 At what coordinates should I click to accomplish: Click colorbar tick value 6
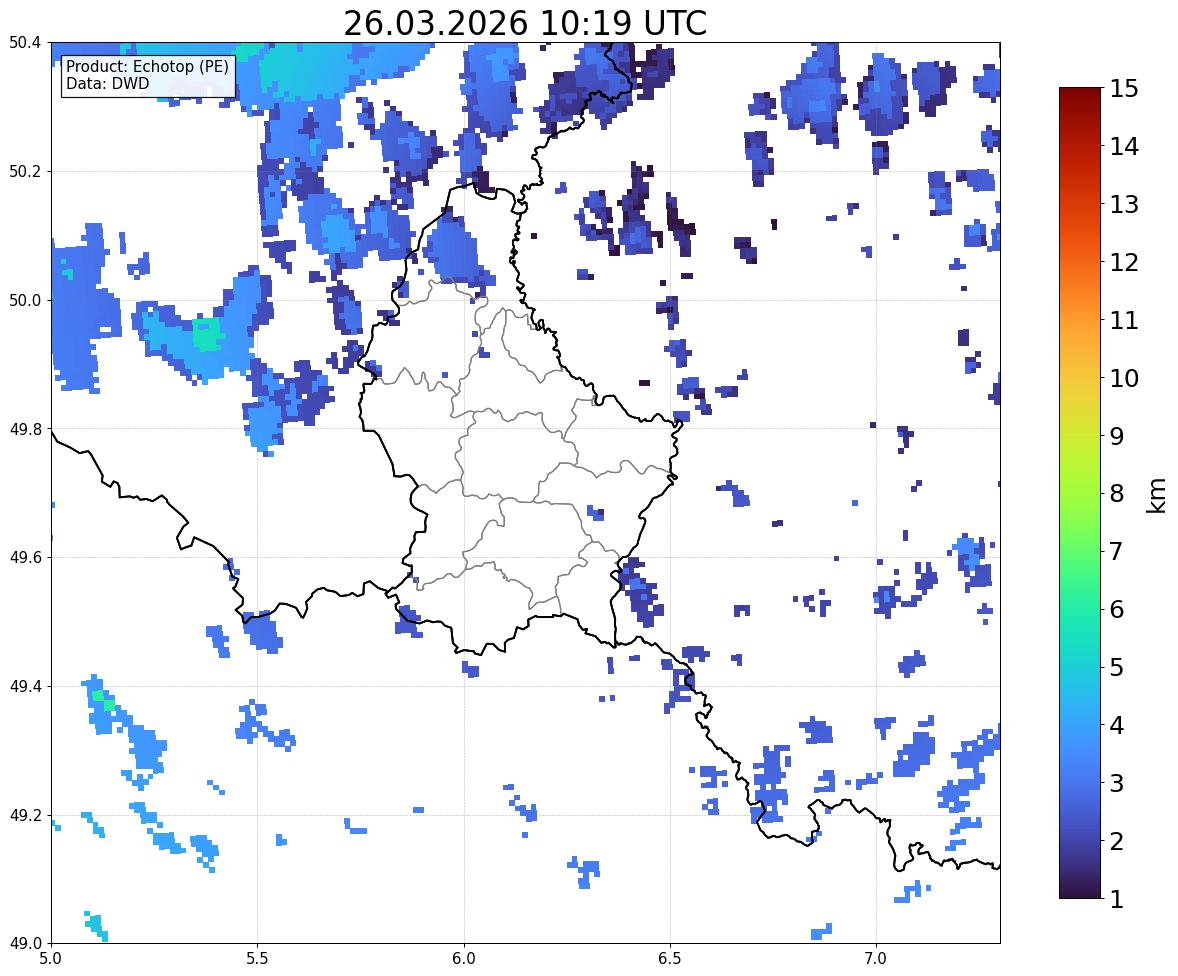1117,609
